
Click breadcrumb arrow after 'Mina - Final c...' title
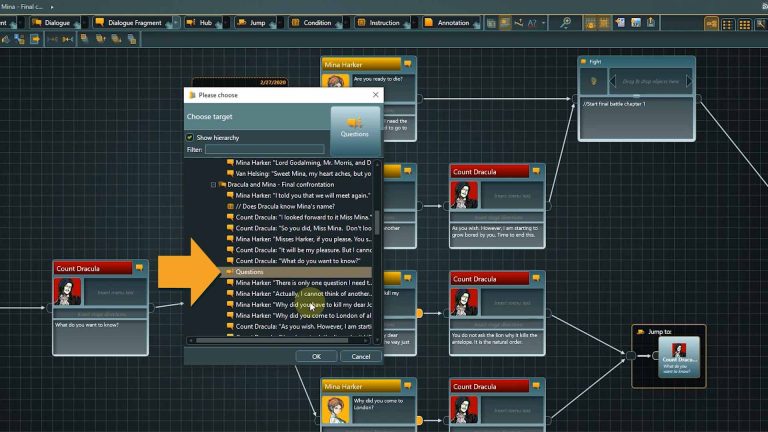52,7
